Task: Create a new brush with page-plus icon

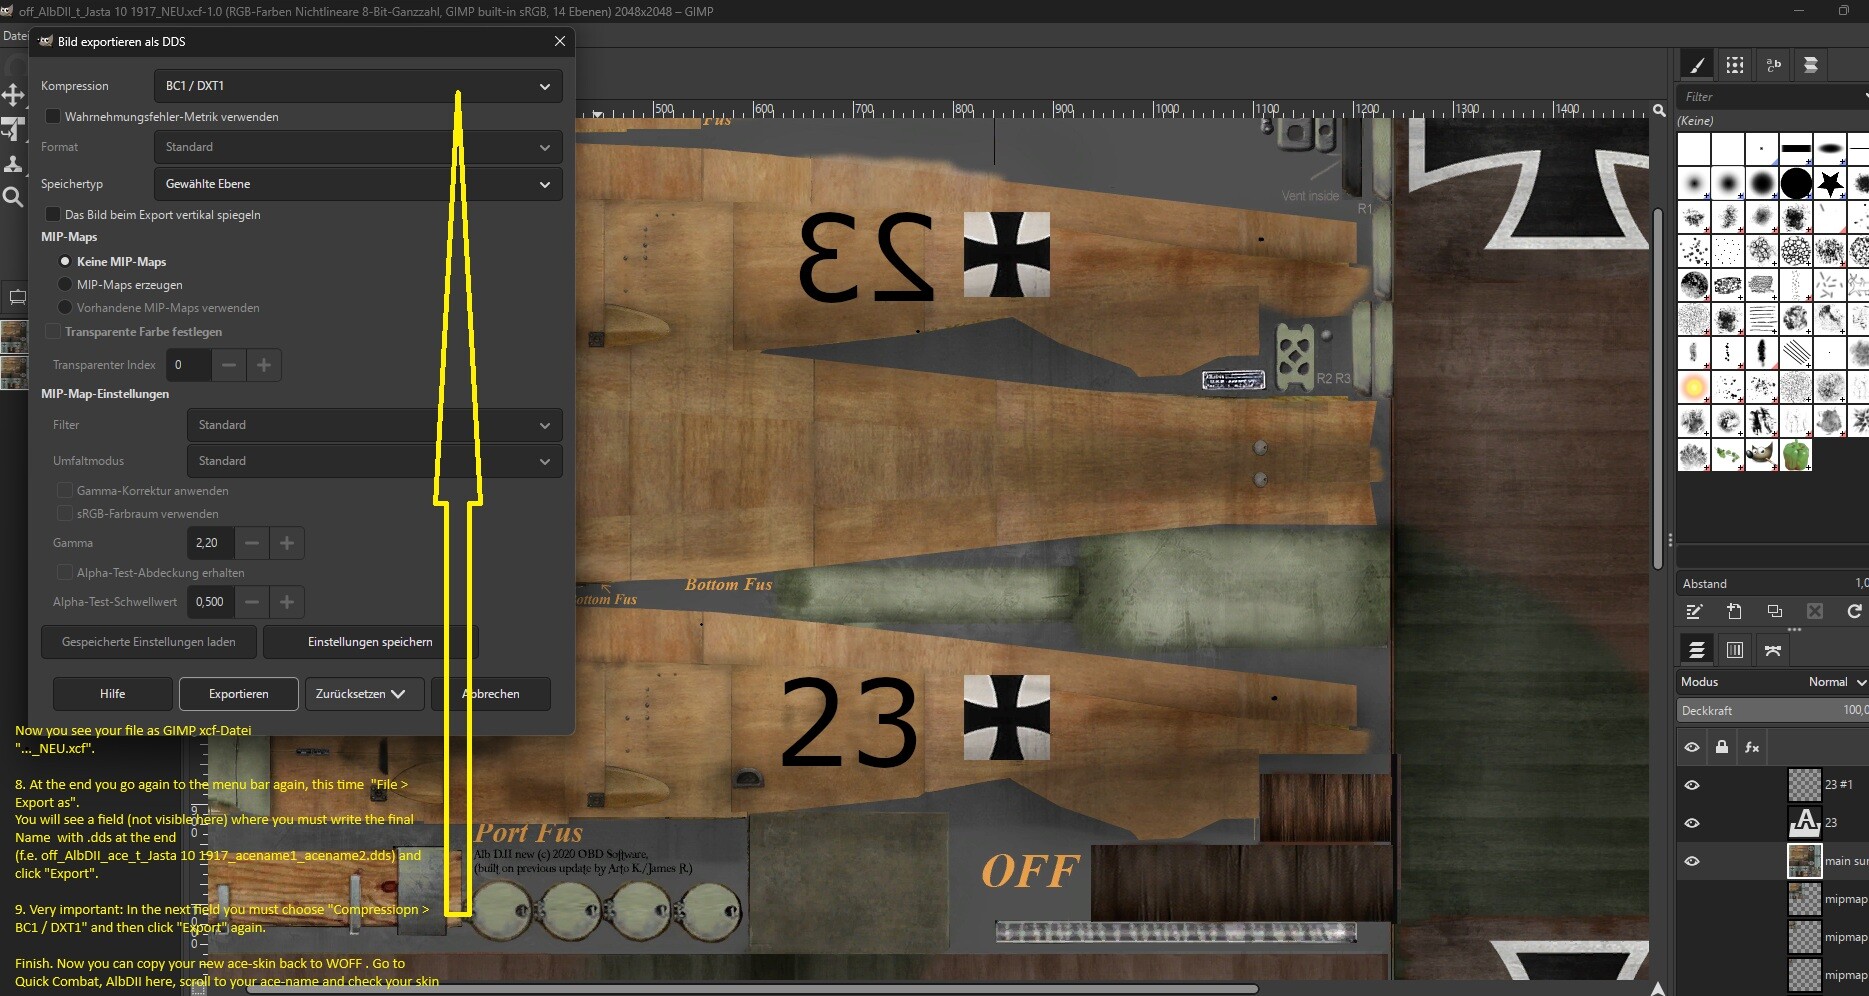Action: (1734, 611)
